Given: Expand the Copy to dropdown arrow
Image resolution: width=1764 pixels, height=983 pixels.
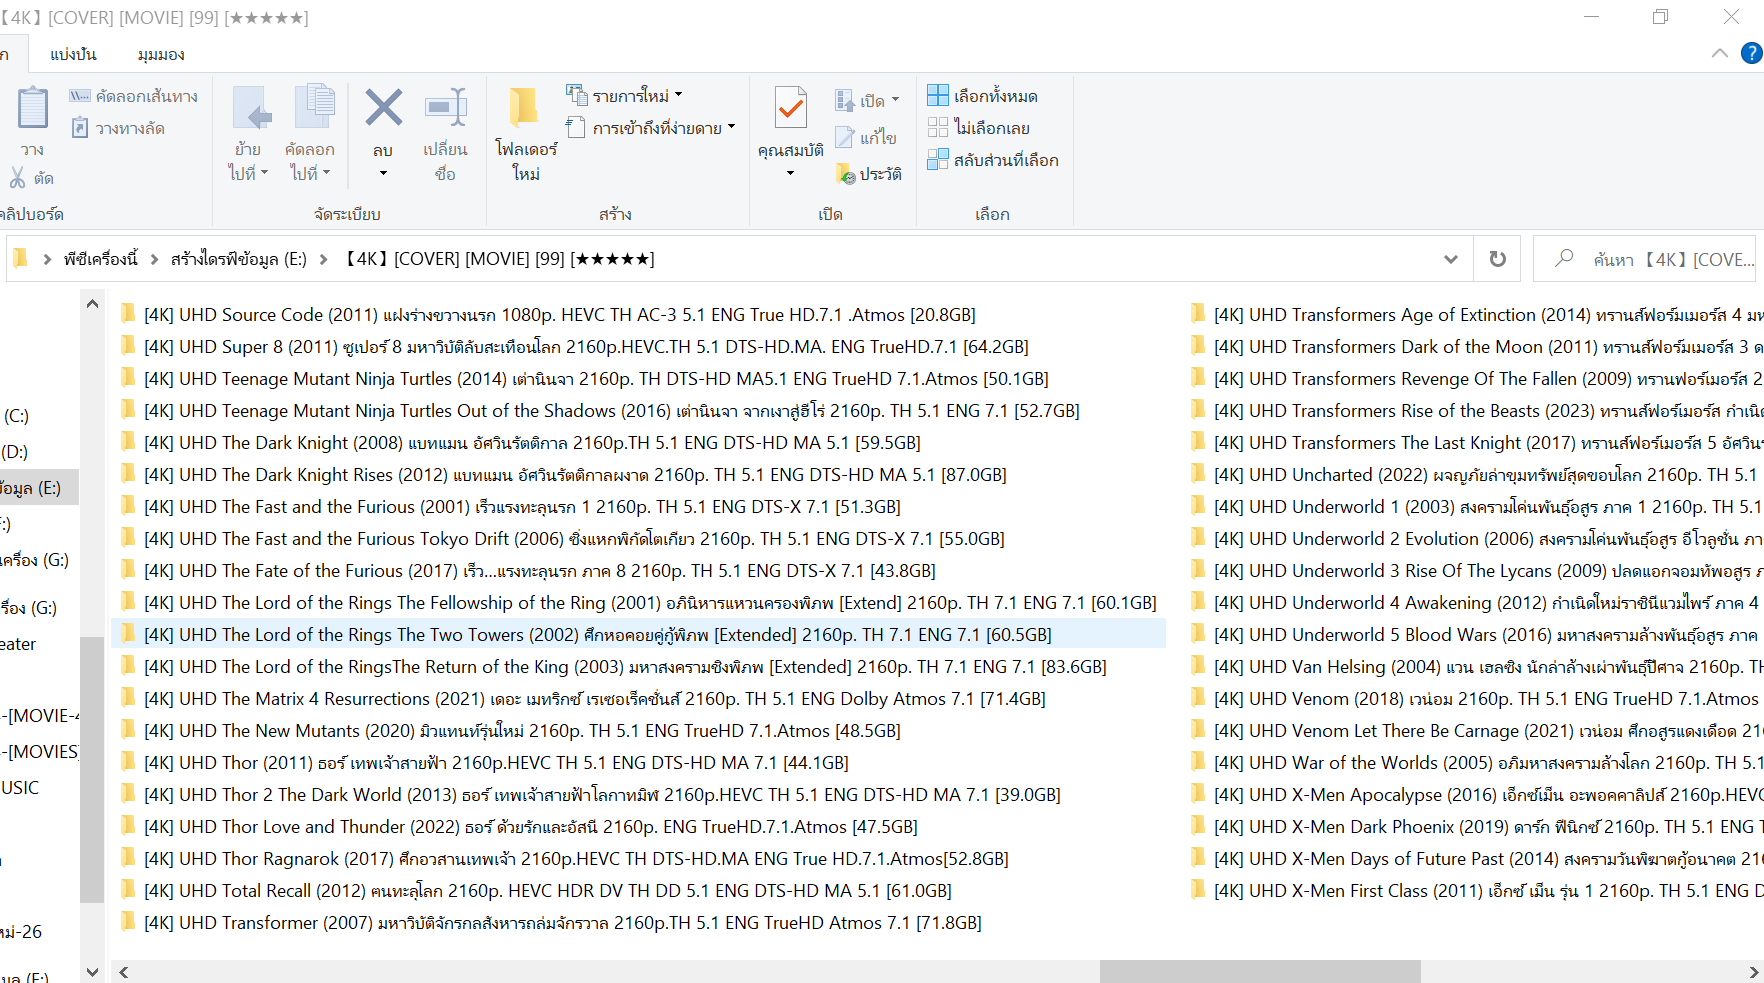Looking at the screenshot, I should pos(326,172).
